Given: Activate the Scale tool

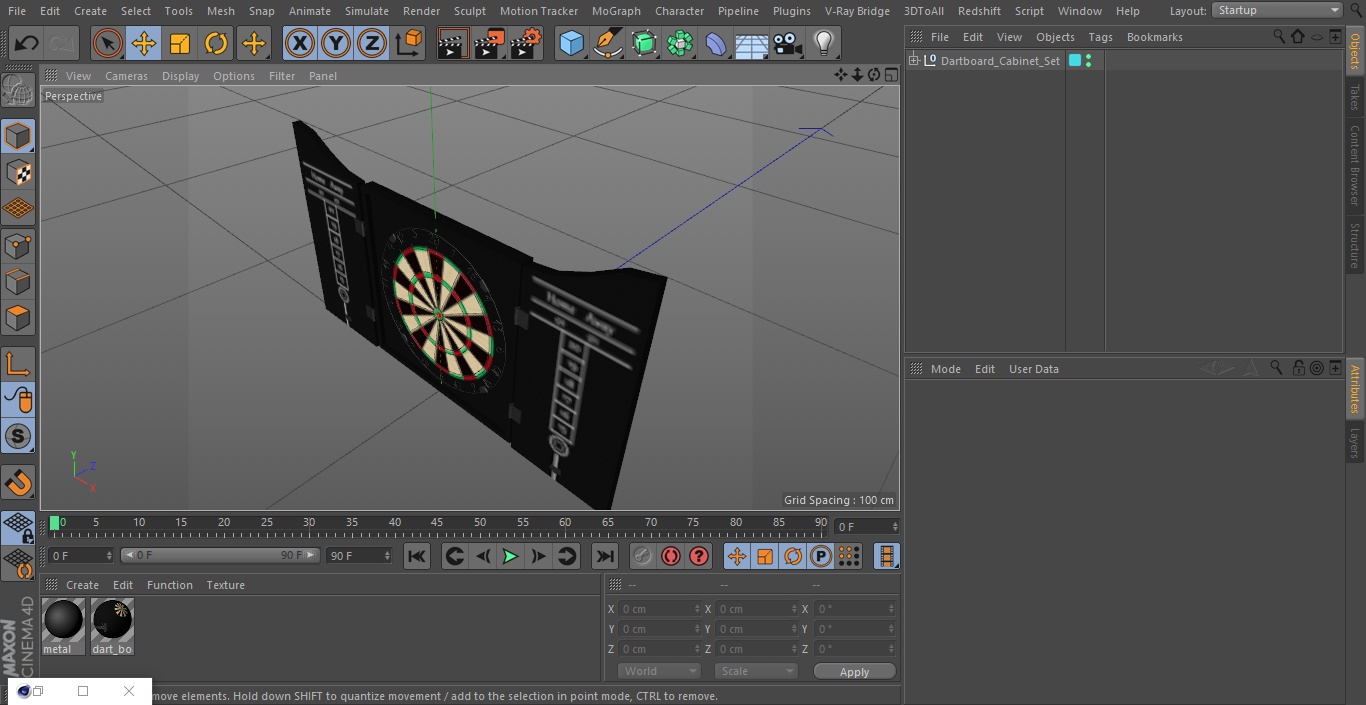Looking at the screenshot, I should 180,43.
